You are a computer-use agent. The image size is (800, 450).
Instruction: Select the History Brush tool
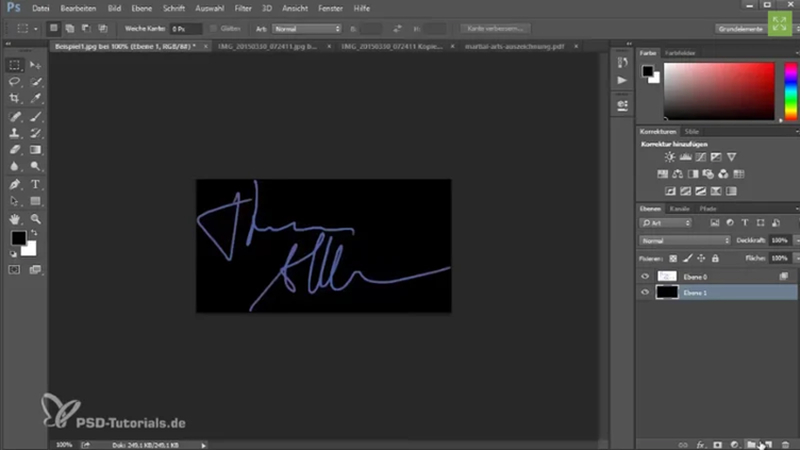[x=35, y=133]
